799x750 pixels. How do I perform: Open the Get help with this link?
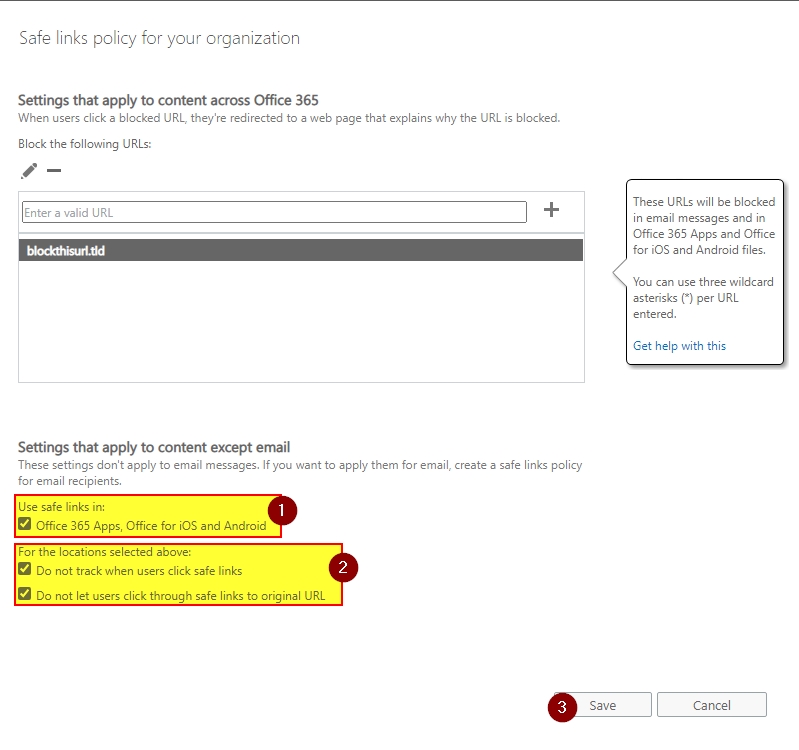pos(679,346)
